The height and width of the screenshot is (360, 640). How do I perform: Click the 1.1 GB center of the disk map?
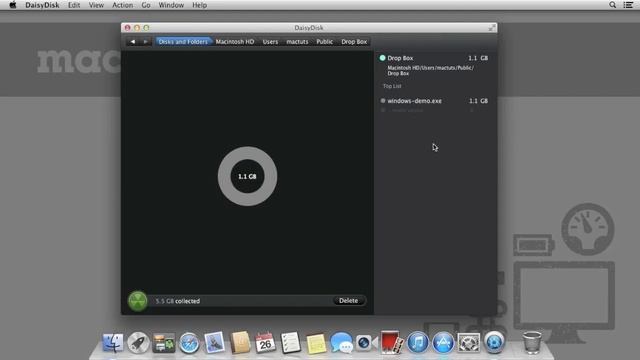(247, 176)
